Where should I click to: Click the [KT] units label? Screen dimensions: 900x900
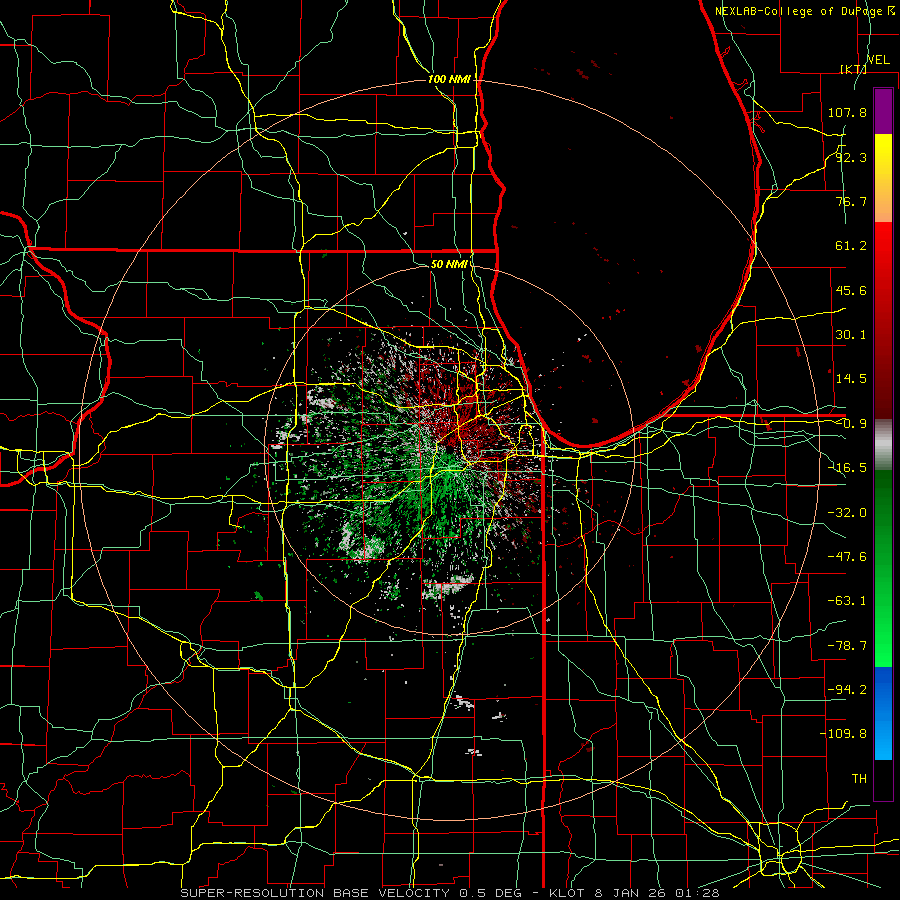853,69
